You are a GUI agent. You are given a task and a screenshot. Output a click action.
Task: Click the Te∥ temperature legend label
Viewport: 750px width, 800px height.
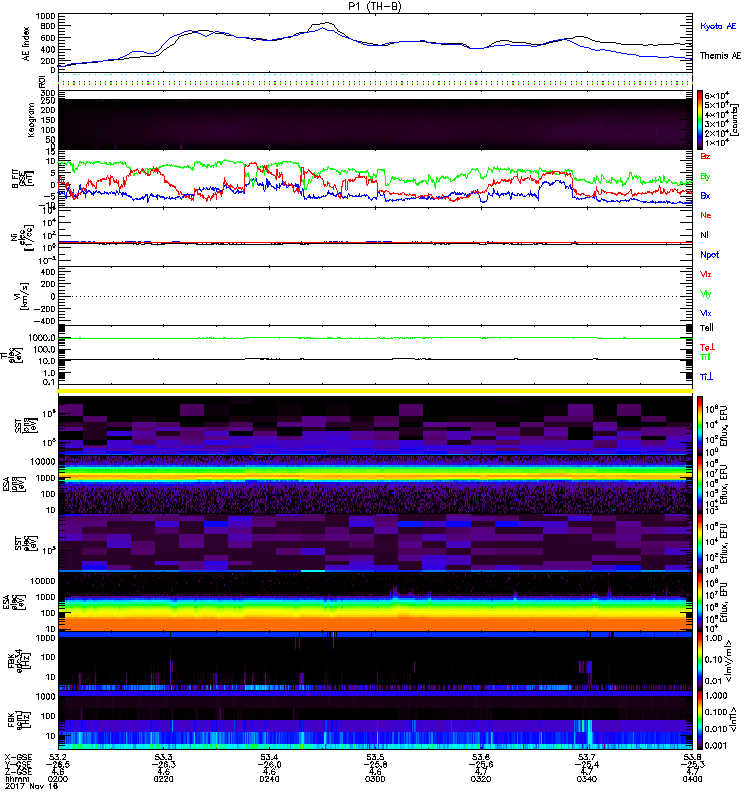coord(707,328)
